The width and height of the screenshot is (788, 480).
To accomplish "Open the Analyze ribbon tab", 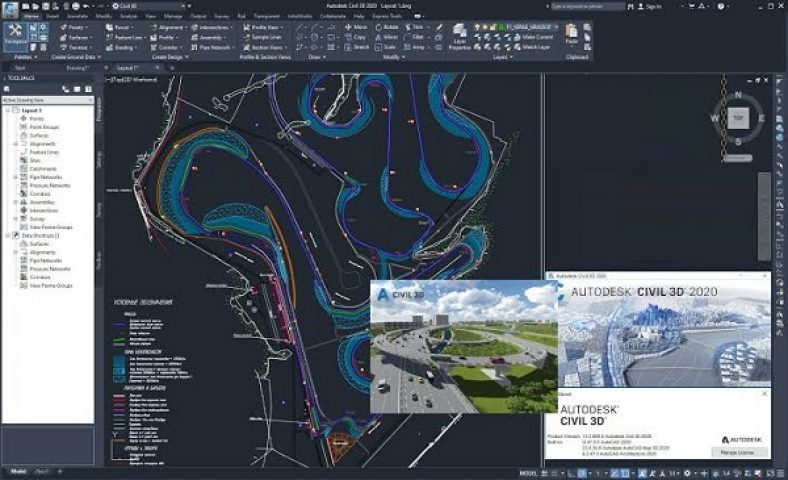I will (x=129, y=16).
